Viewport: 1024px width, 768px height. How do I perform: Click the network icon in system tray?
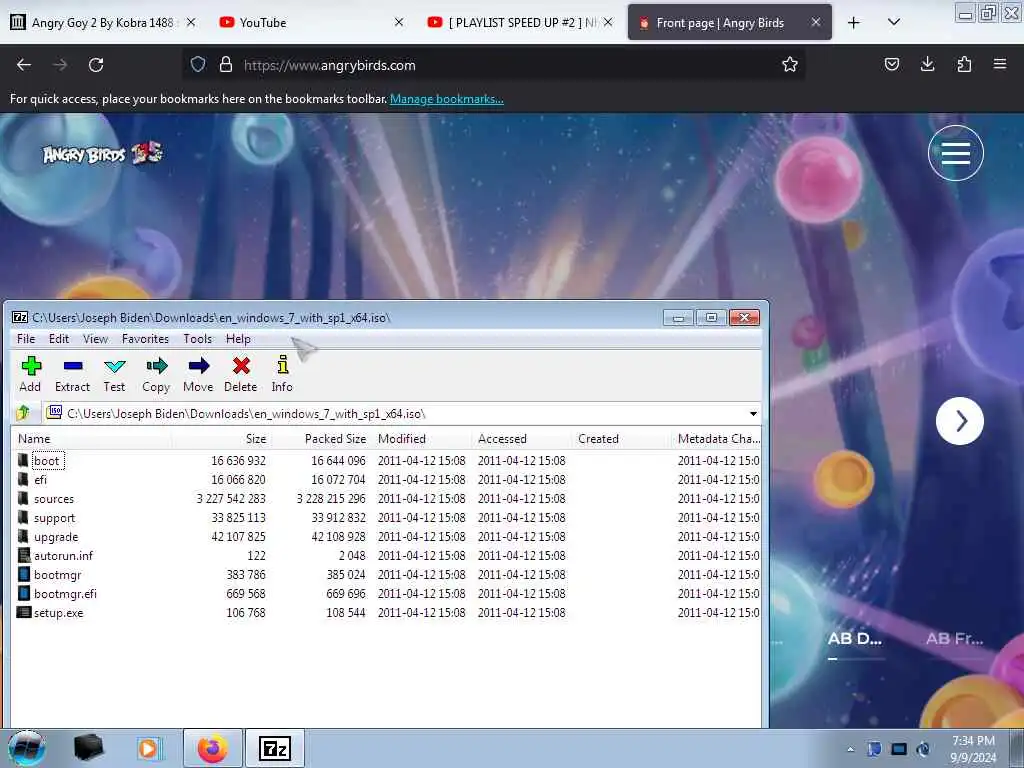tap(899, 749)
